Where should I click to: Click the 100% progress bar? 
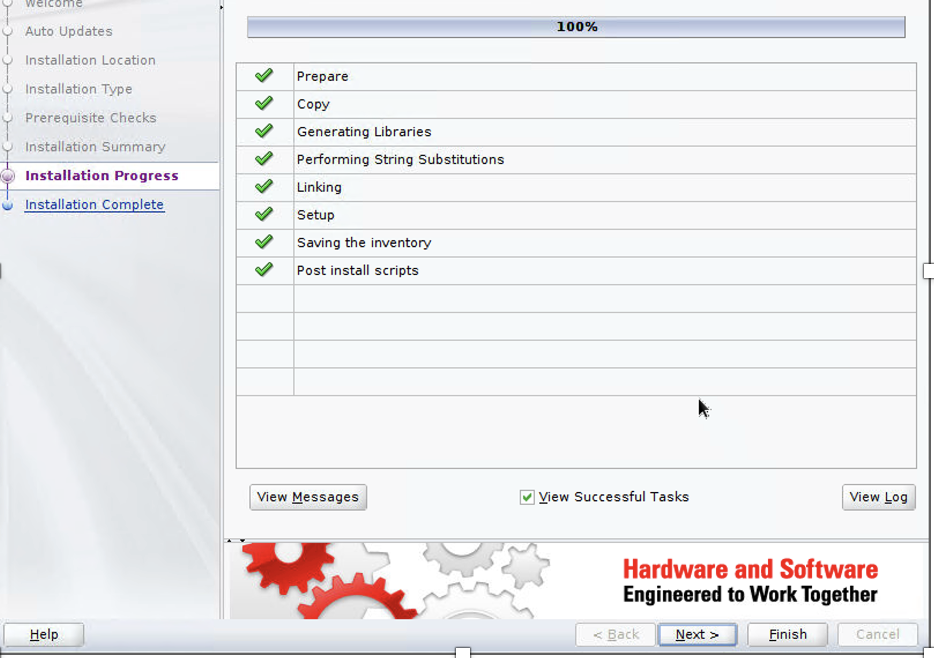(x=576, y=27)
